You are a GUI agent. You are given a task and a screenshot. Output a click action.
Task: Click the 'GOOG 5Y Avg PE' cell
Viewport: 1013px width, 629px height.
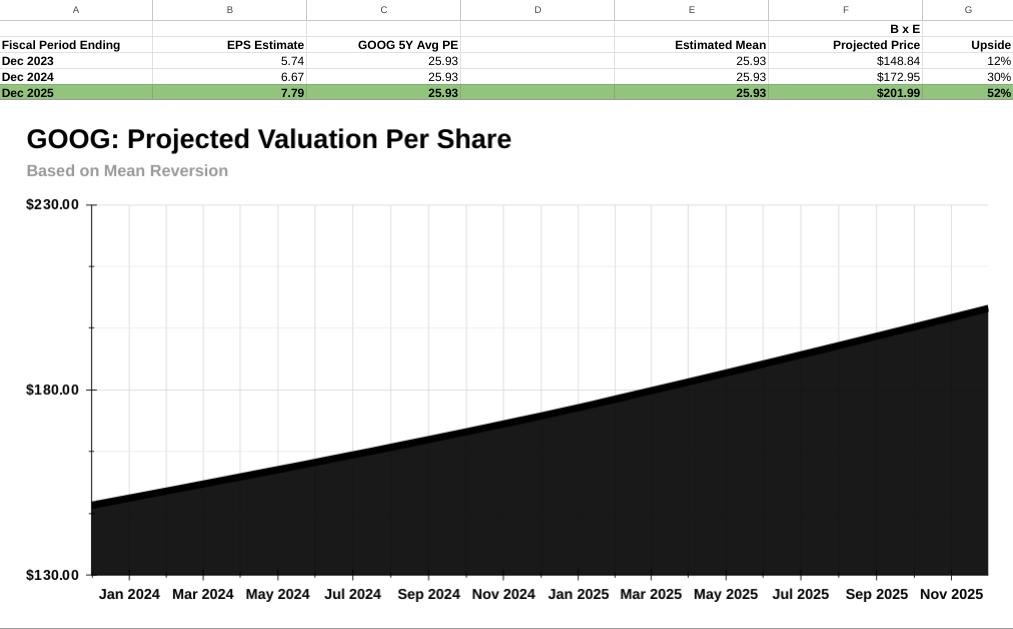coord(407,45)
